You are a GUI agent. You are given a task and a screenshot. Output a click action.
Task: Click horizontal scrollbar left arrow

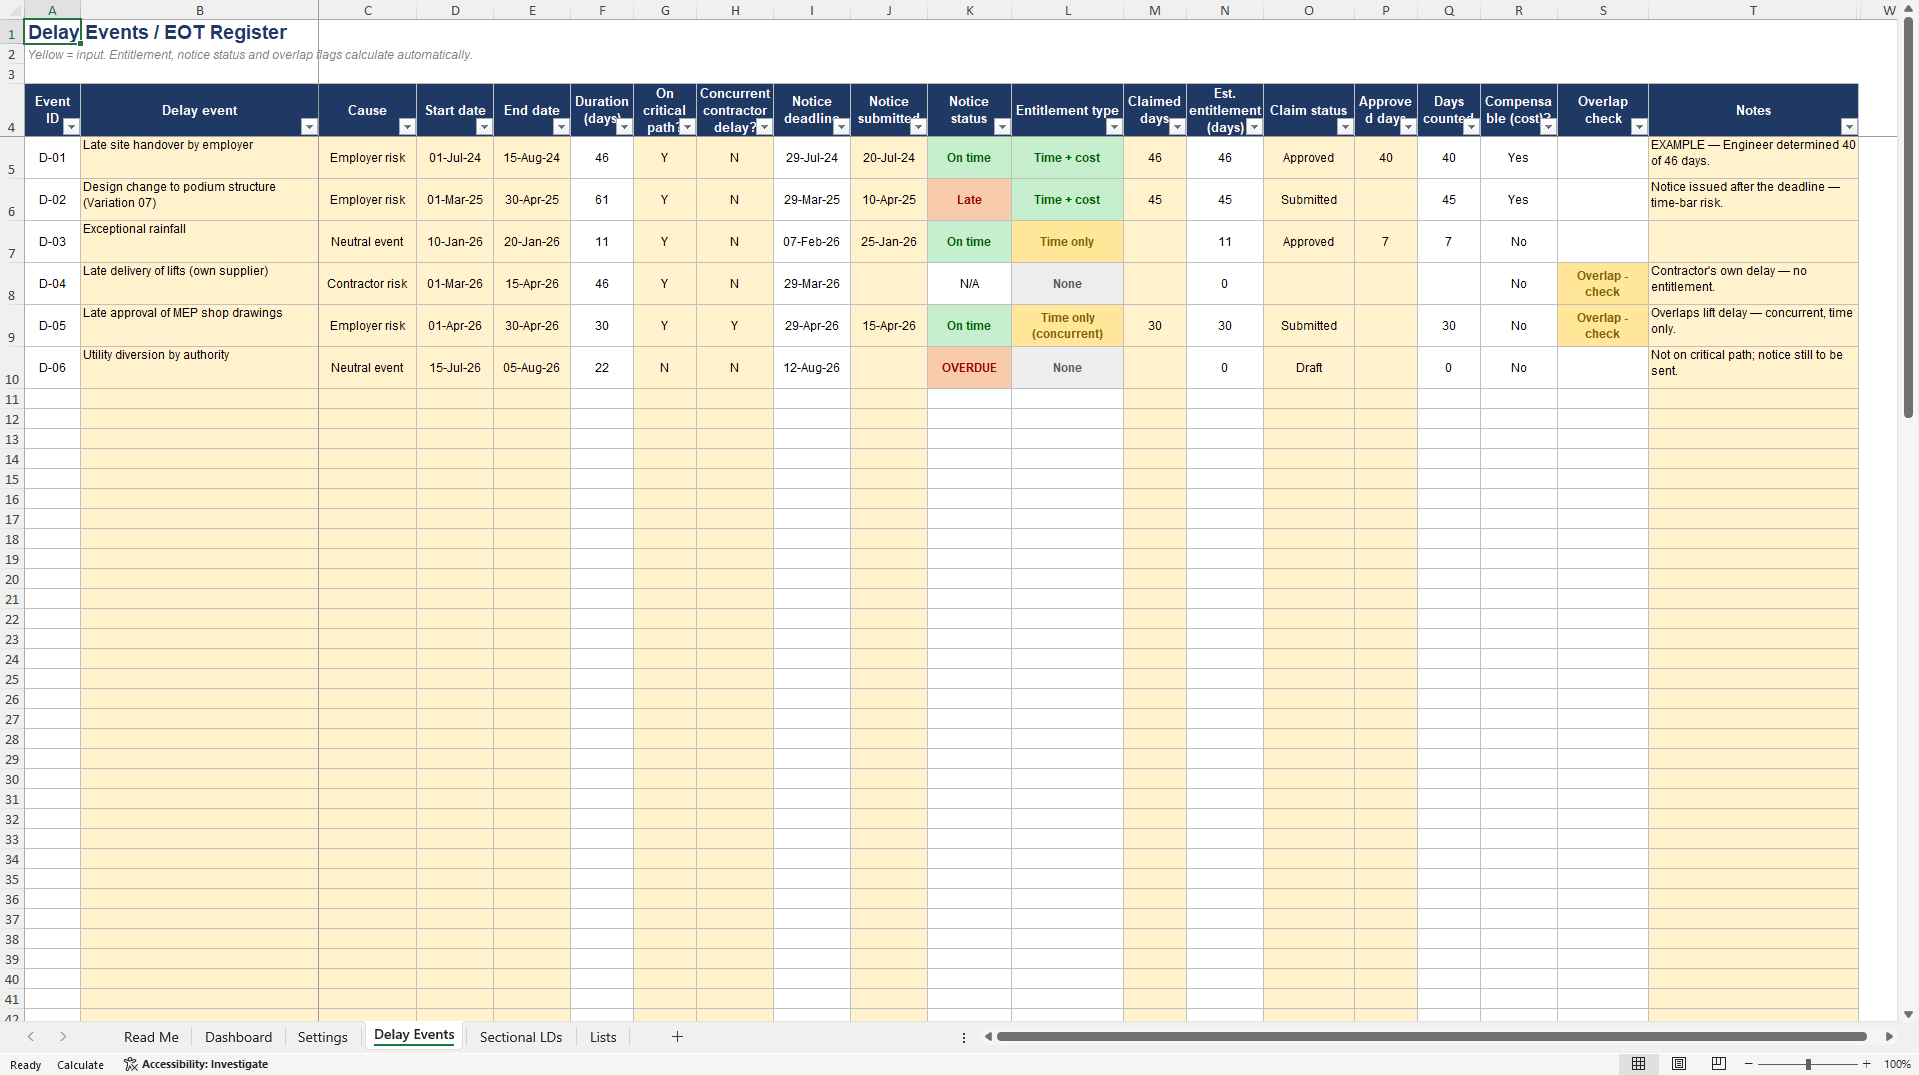(988, 1037)
